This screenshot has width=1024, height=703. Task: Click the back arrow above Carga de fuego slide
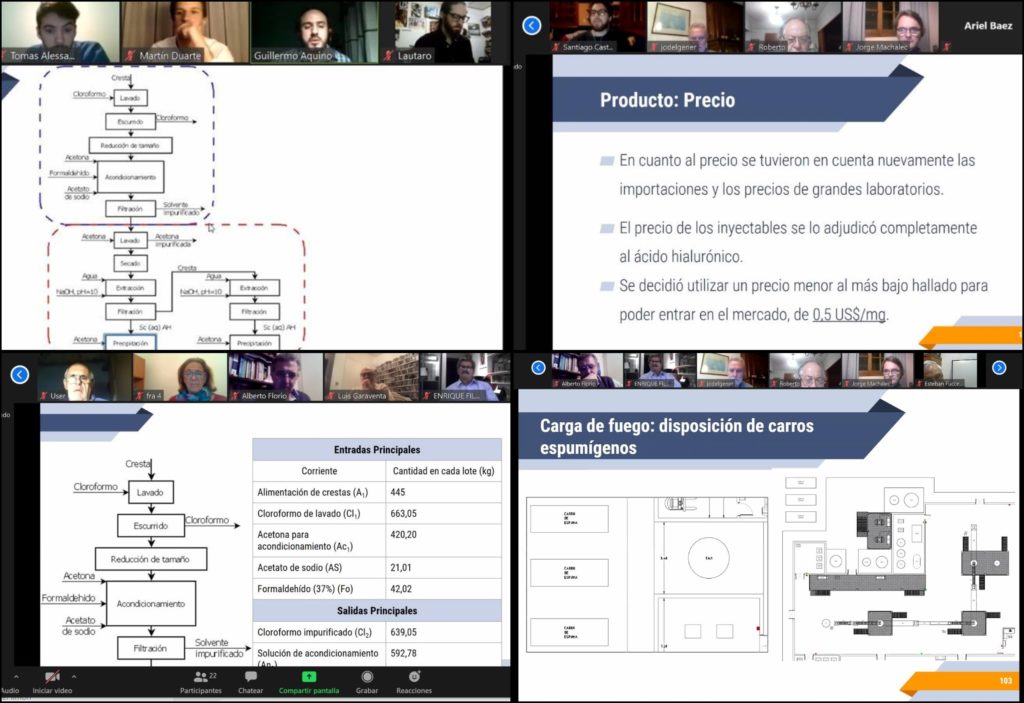[x=538, y=368]
